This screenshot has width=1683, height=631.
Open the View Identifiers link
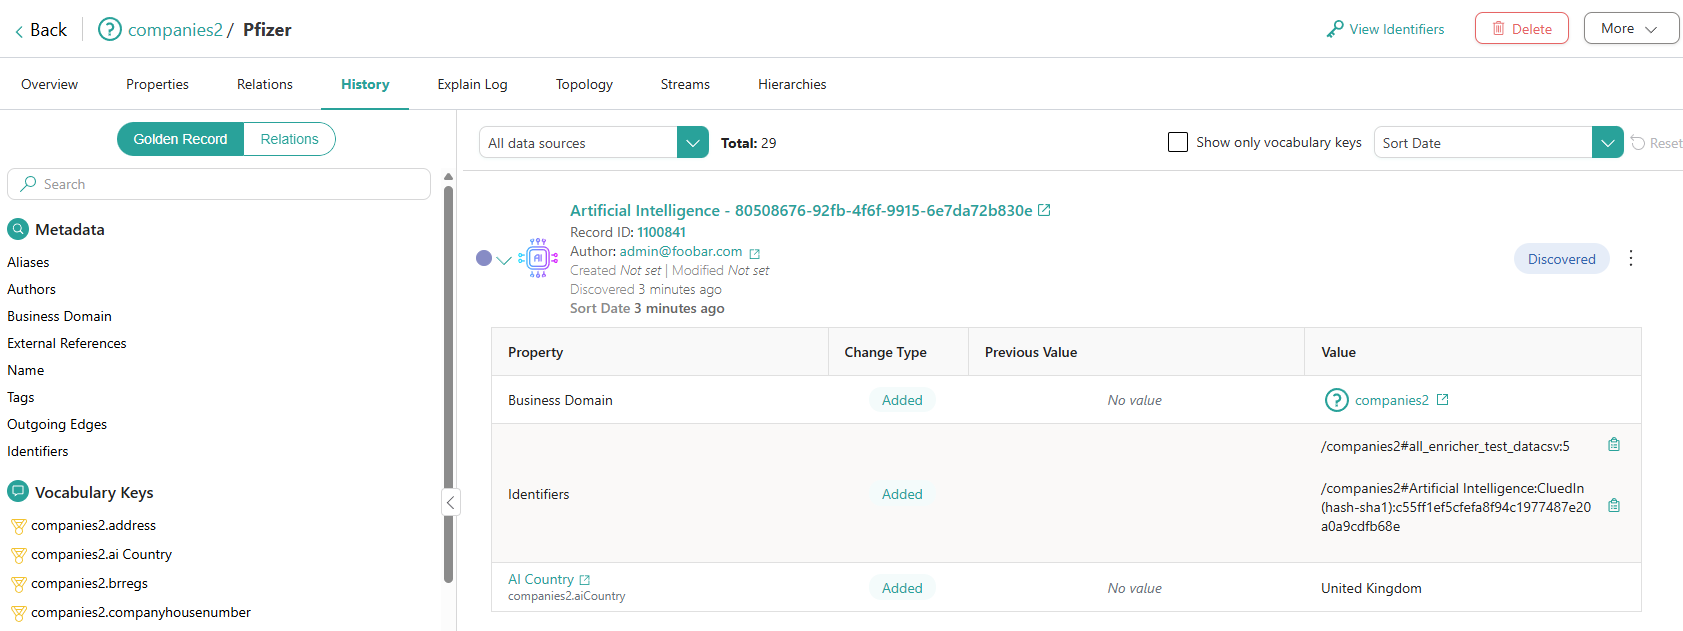(x=1385, y=29)
